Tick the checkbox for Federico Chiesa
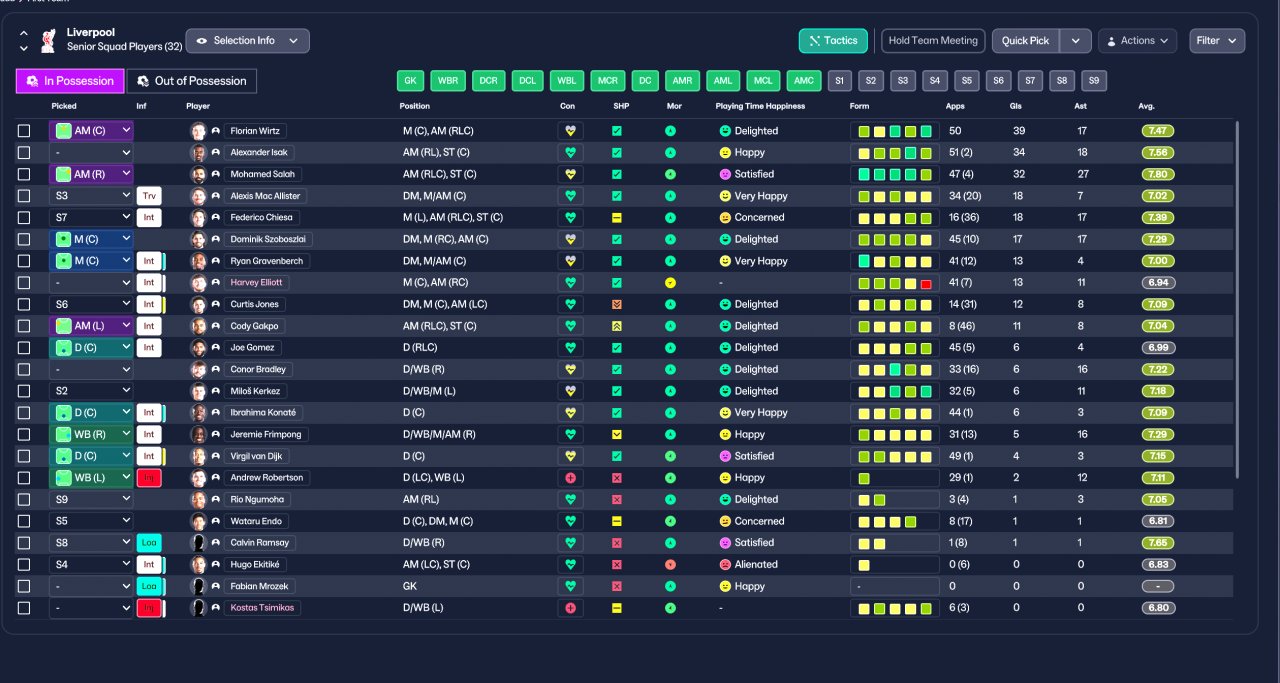The width and height of the screenshot is (1280, 683). point(24,218)
